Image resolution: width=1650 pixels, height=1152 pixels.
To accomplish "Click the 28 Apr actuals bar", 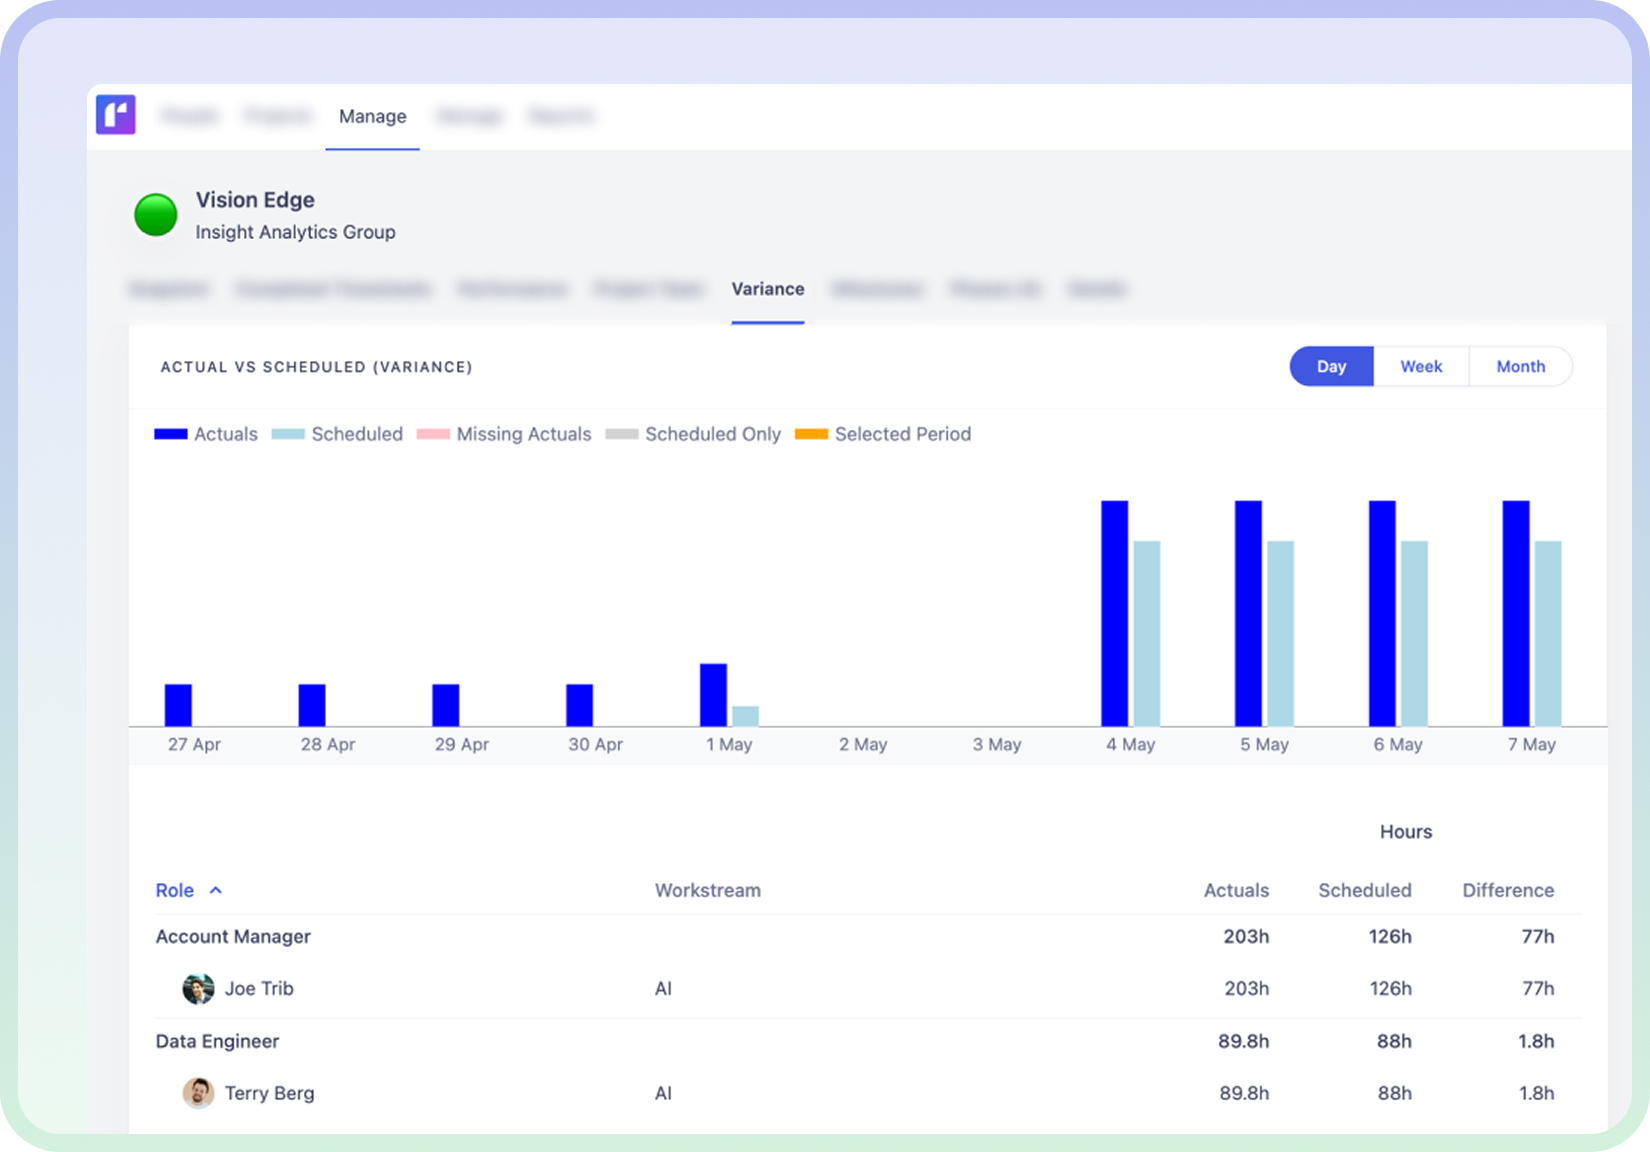I will coord(312,705).
